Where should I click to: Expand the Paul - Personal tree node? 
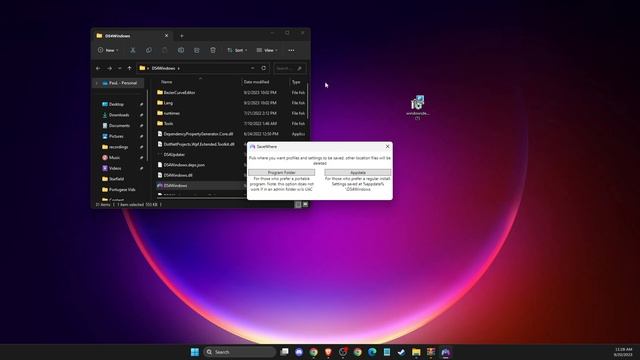pos(97,83)
